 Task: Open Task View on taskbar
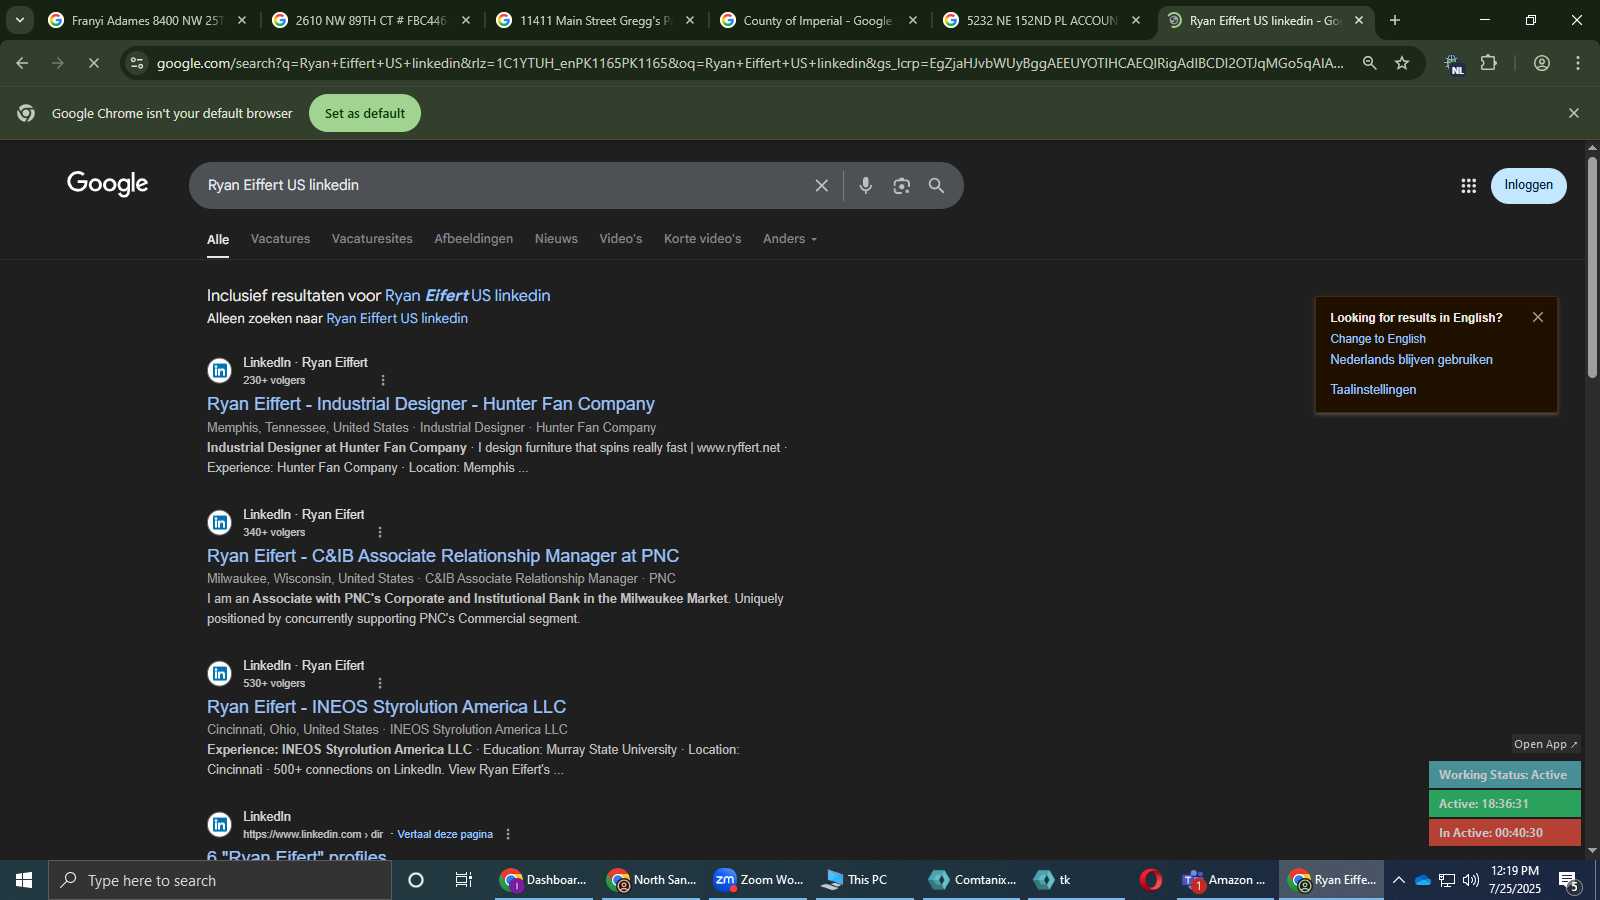point(464,880)
